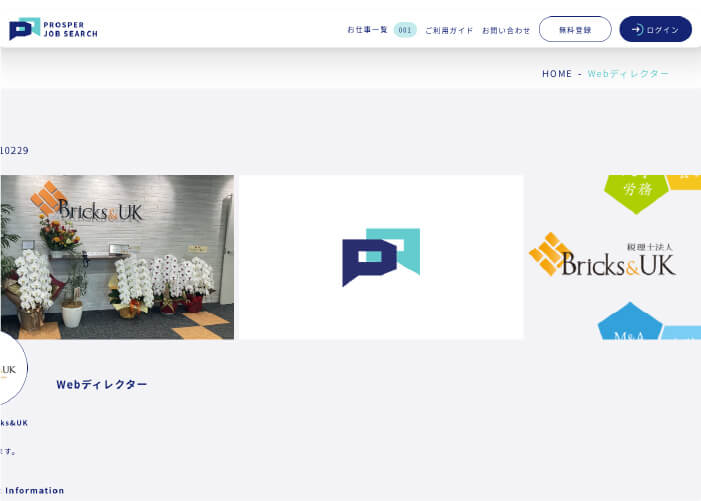The height and width of the screenshot is (501, 701).
Task: Select the 10229 job ID text
Action: coord(14,150)
